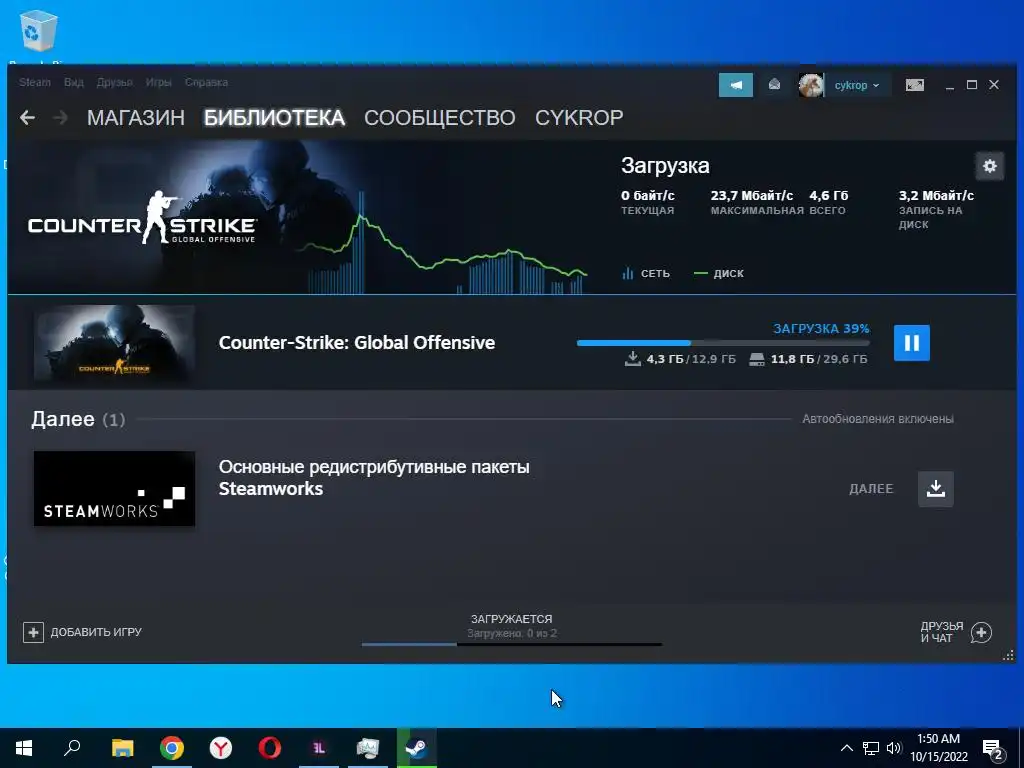This screenshot has height=768, width=1024.
Task: Click the Далее (1) queue heading
Action: pos(78,419)
